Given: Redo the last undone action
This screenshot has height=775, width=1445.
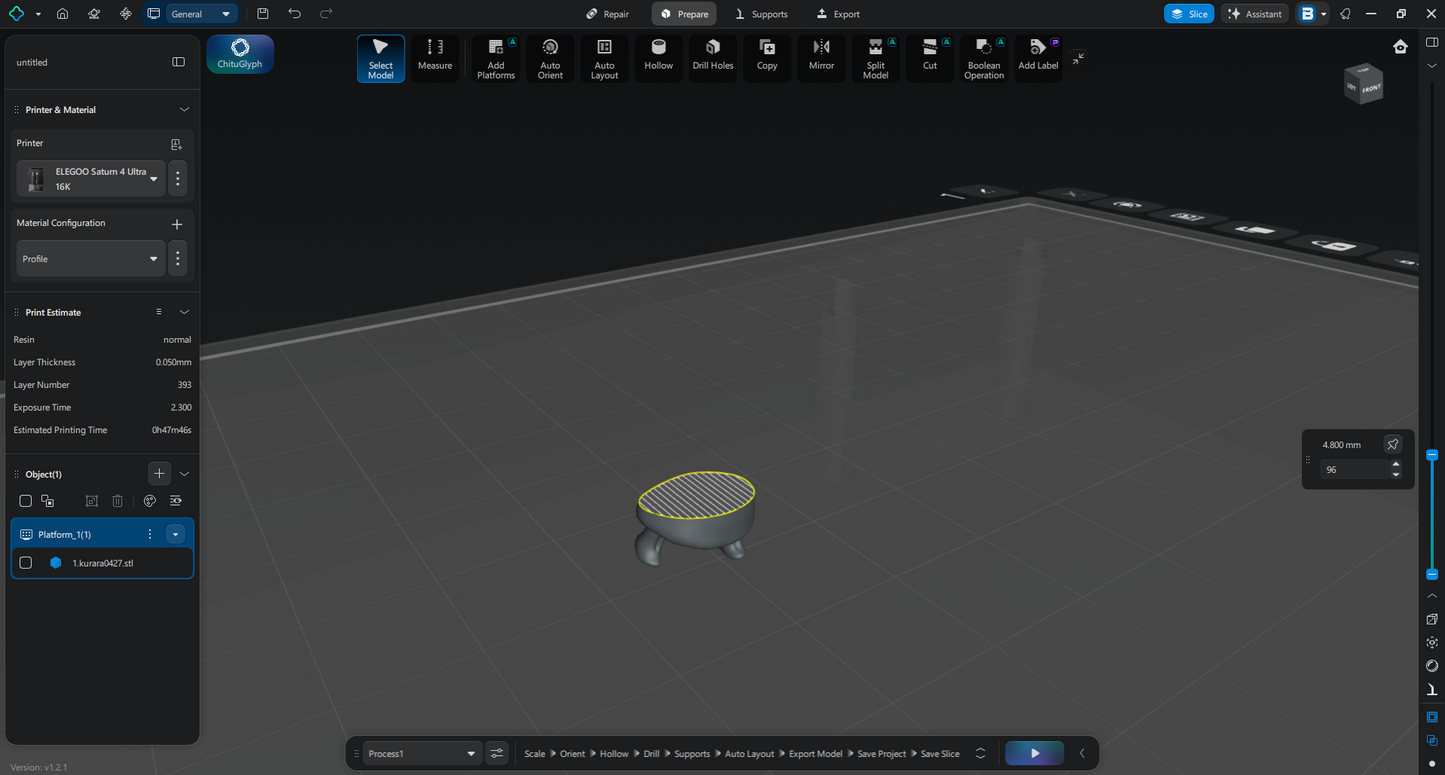Looking at the screenshot, I should [326, 14].
